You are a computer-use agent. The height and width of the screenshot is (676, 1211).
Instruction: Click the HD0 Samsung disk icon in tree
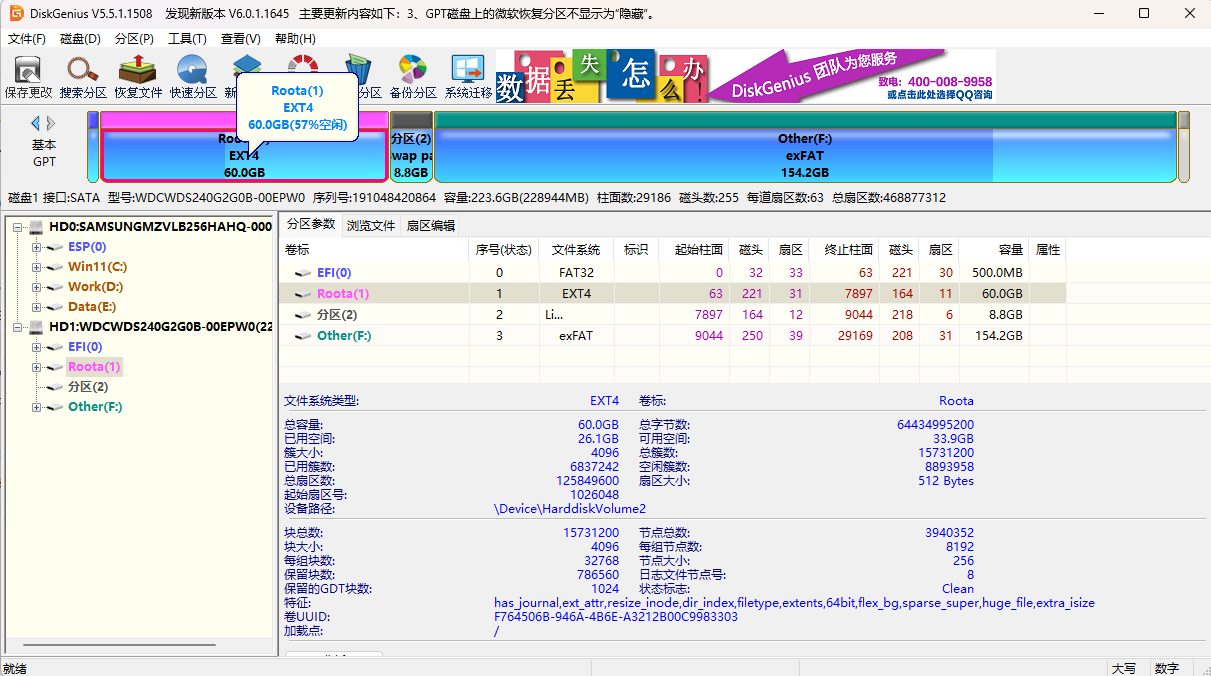coord(36,227)
